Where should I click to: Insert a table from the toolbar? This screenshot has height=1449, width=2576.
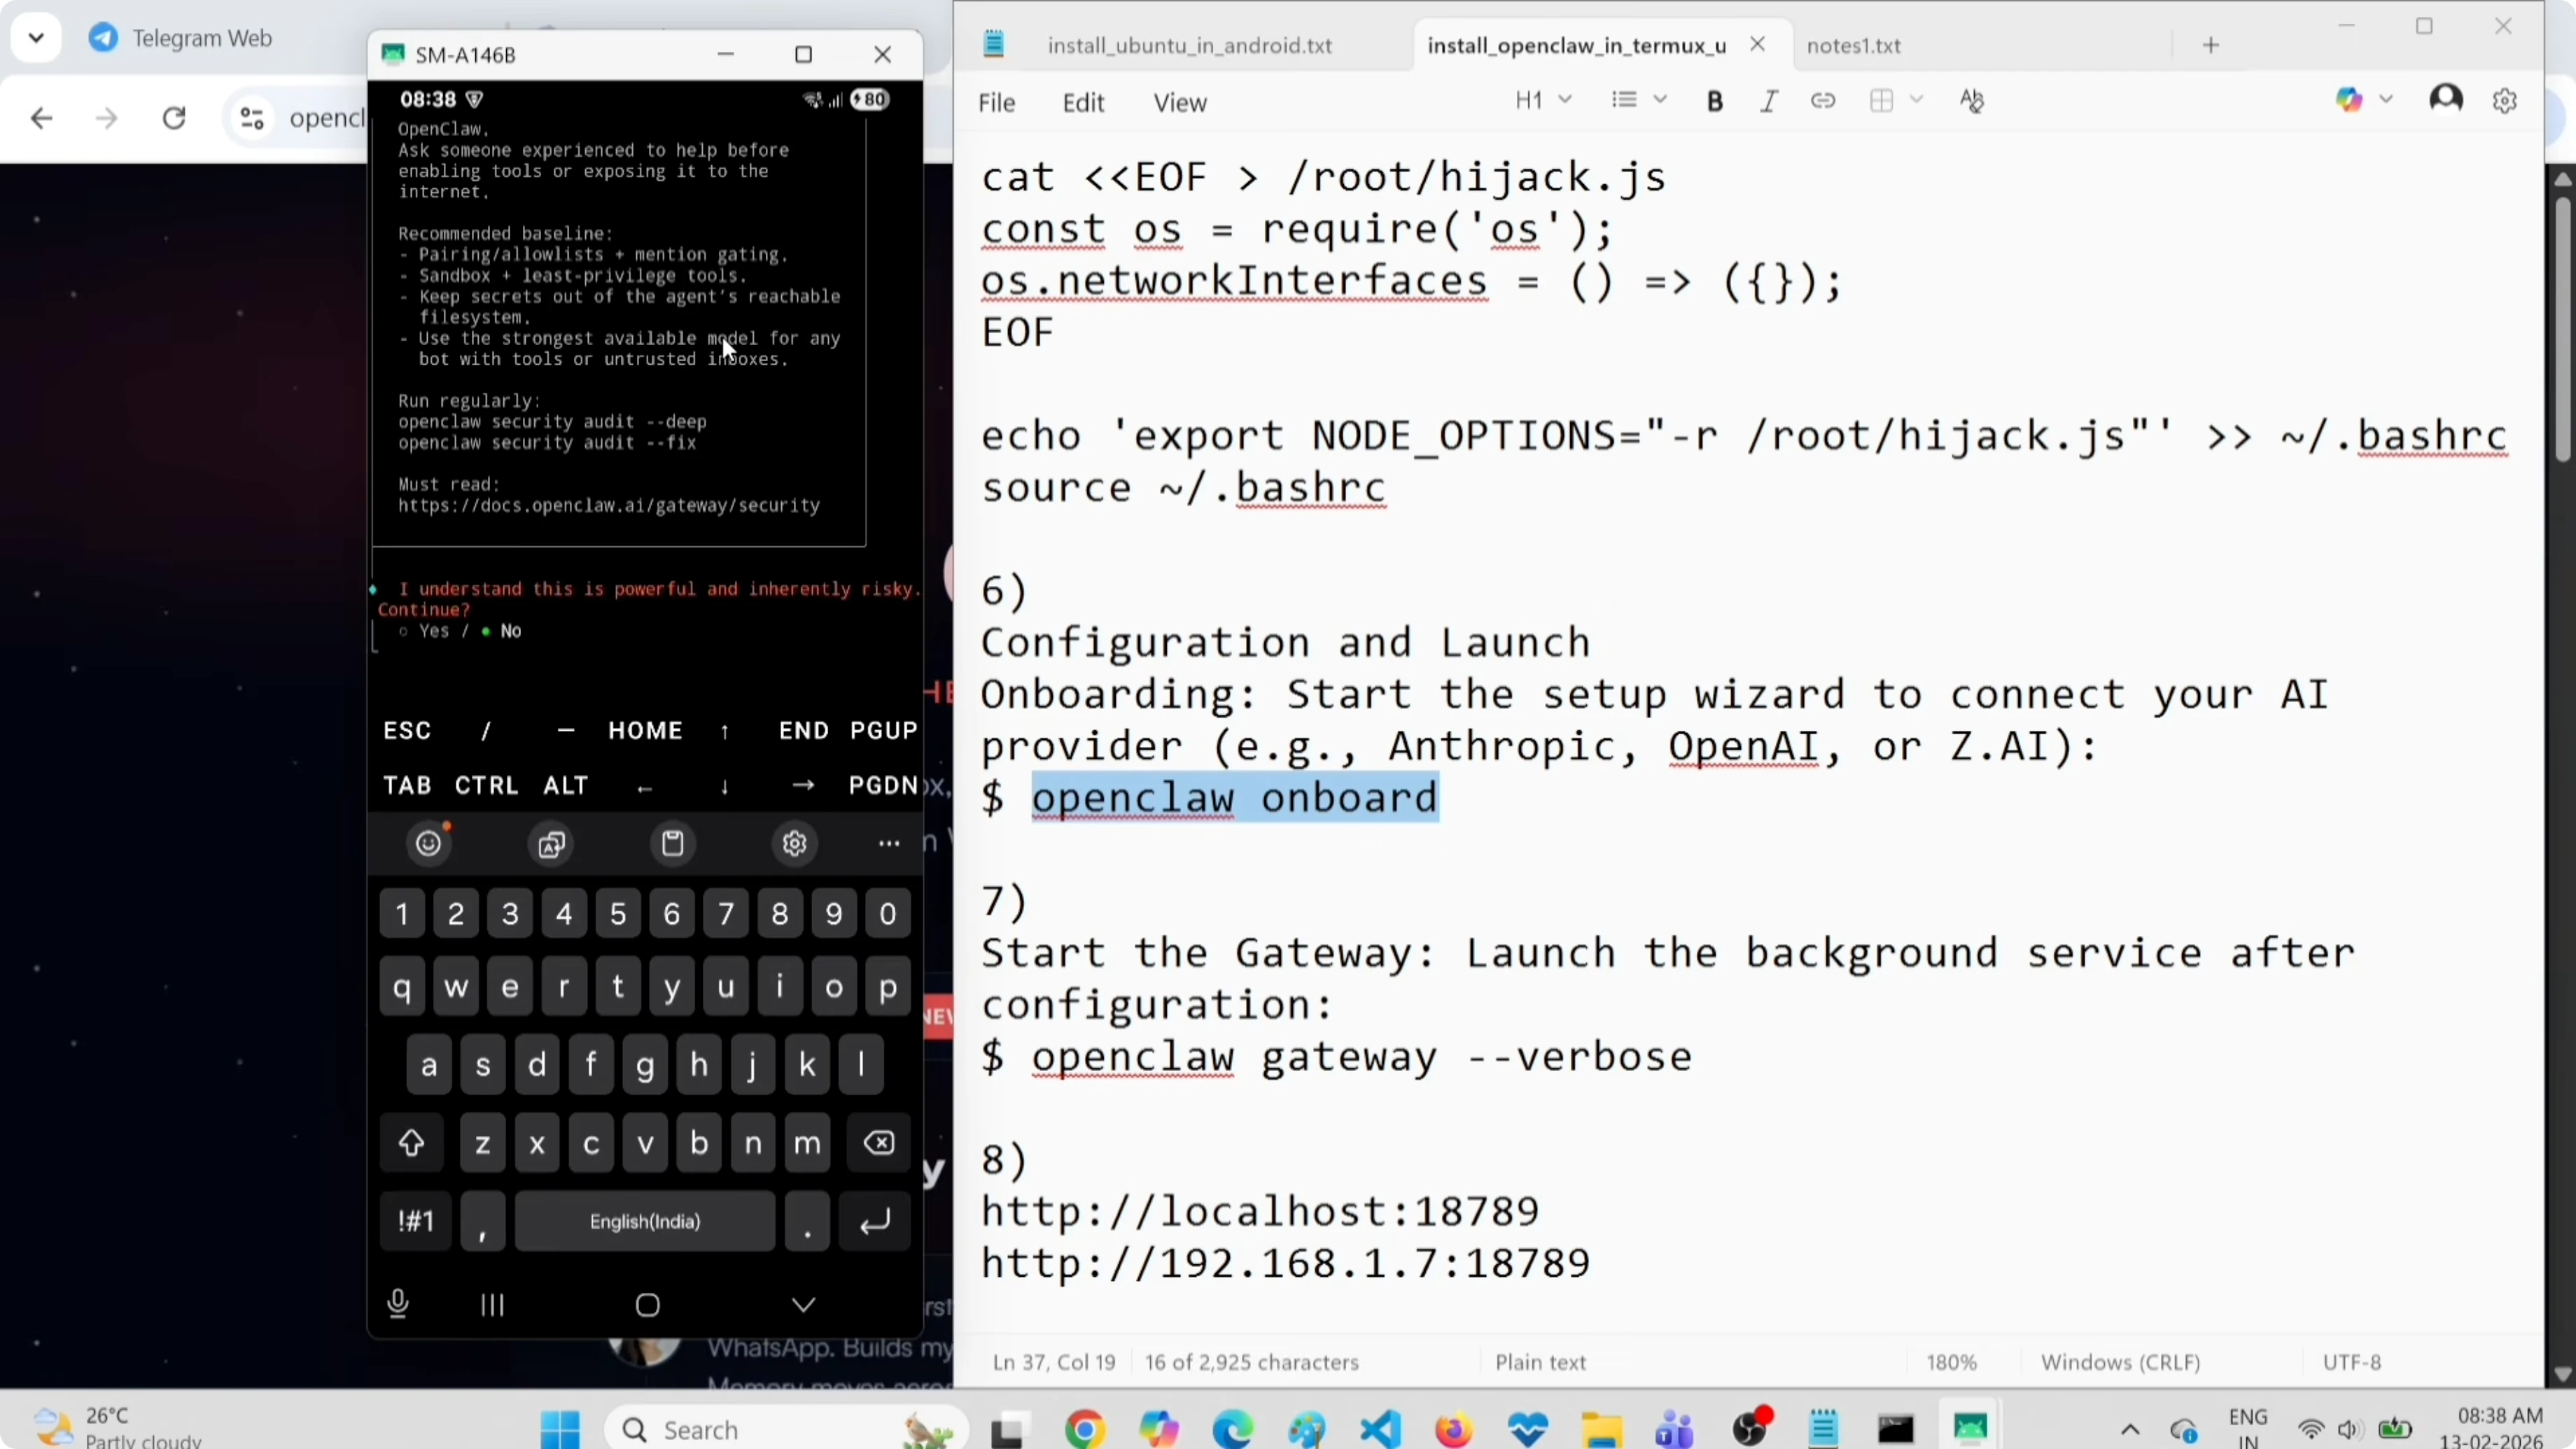1881,100
